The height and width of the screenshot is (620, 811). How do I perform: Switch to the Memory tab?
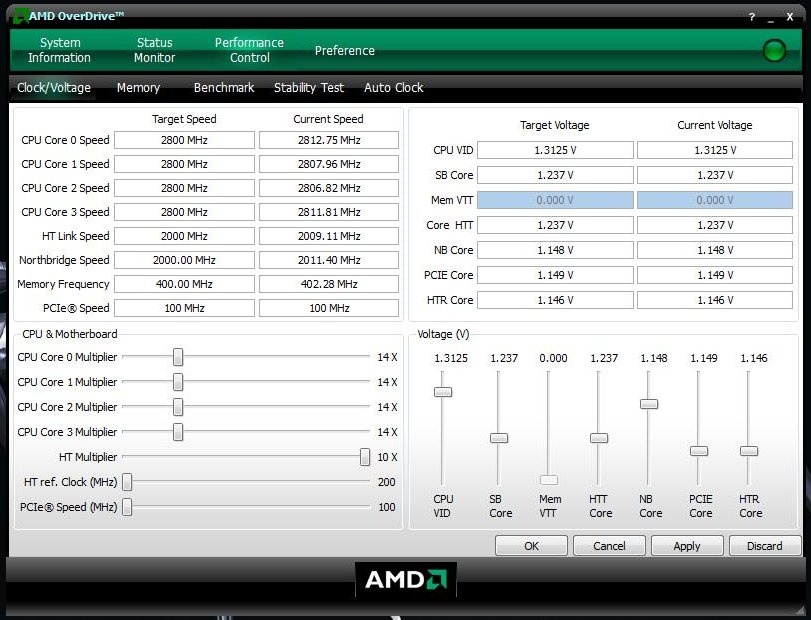pos(138,88)
